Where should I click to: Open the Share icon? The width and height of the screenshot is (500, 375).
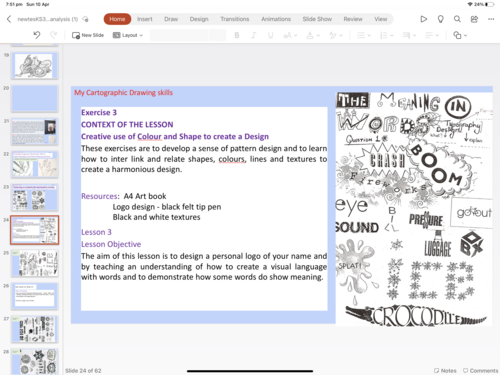[474, 19]
